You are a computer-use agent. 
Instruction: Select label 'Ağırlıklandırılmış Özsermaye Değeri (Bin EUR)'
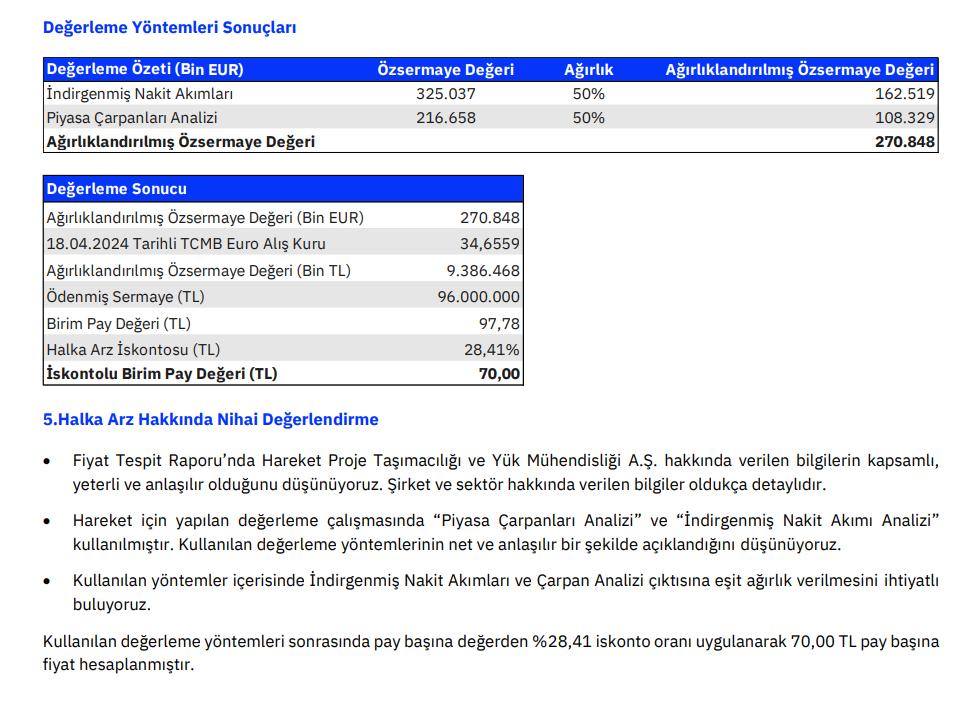click(x=205, y=218)
